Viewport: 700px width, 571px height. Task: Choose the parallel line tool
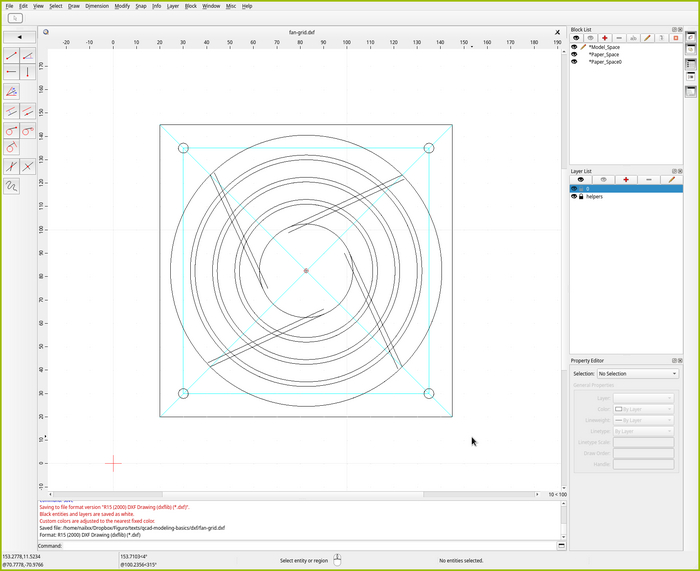pyautogui.click(x=11, y=111)
